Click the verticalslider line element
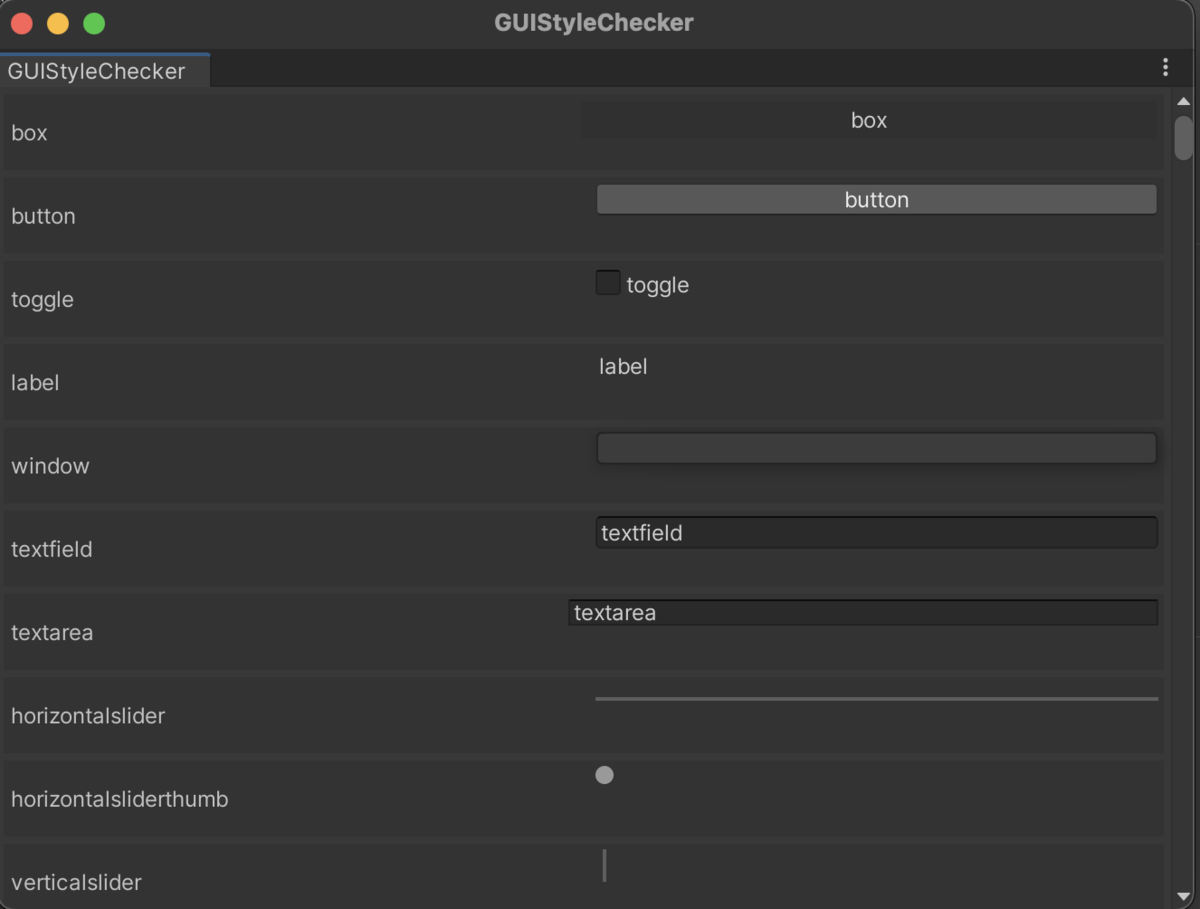The image size is (1200, 909). [604, 865]
